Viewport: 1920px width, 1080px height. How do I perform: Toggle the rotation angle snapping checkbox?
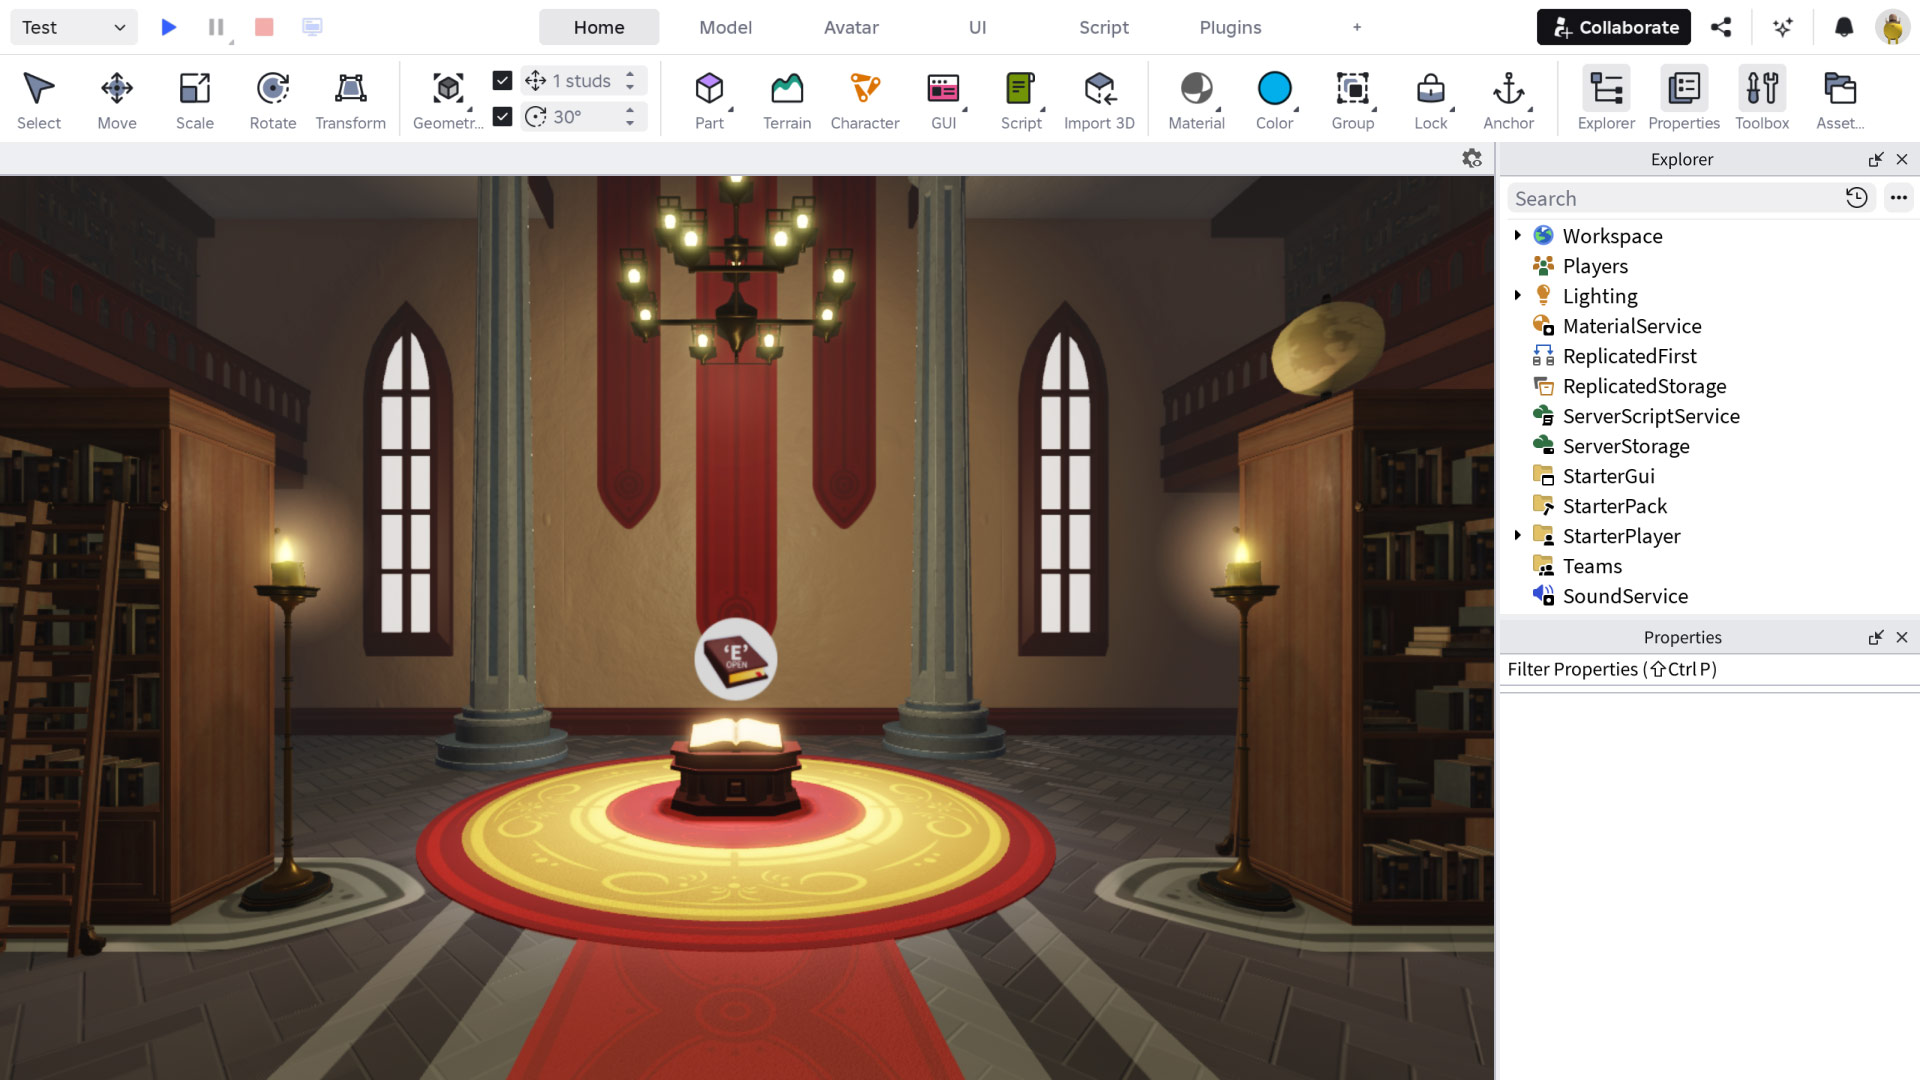coord(503,117)
